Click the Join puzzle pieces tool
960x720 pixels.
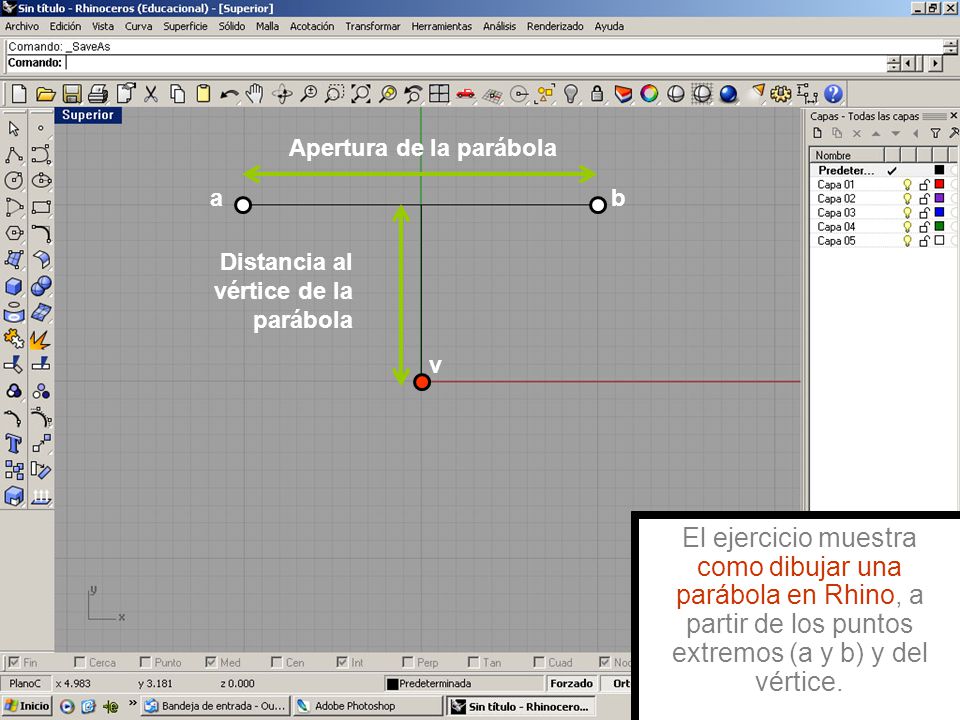tap(13, 339)
